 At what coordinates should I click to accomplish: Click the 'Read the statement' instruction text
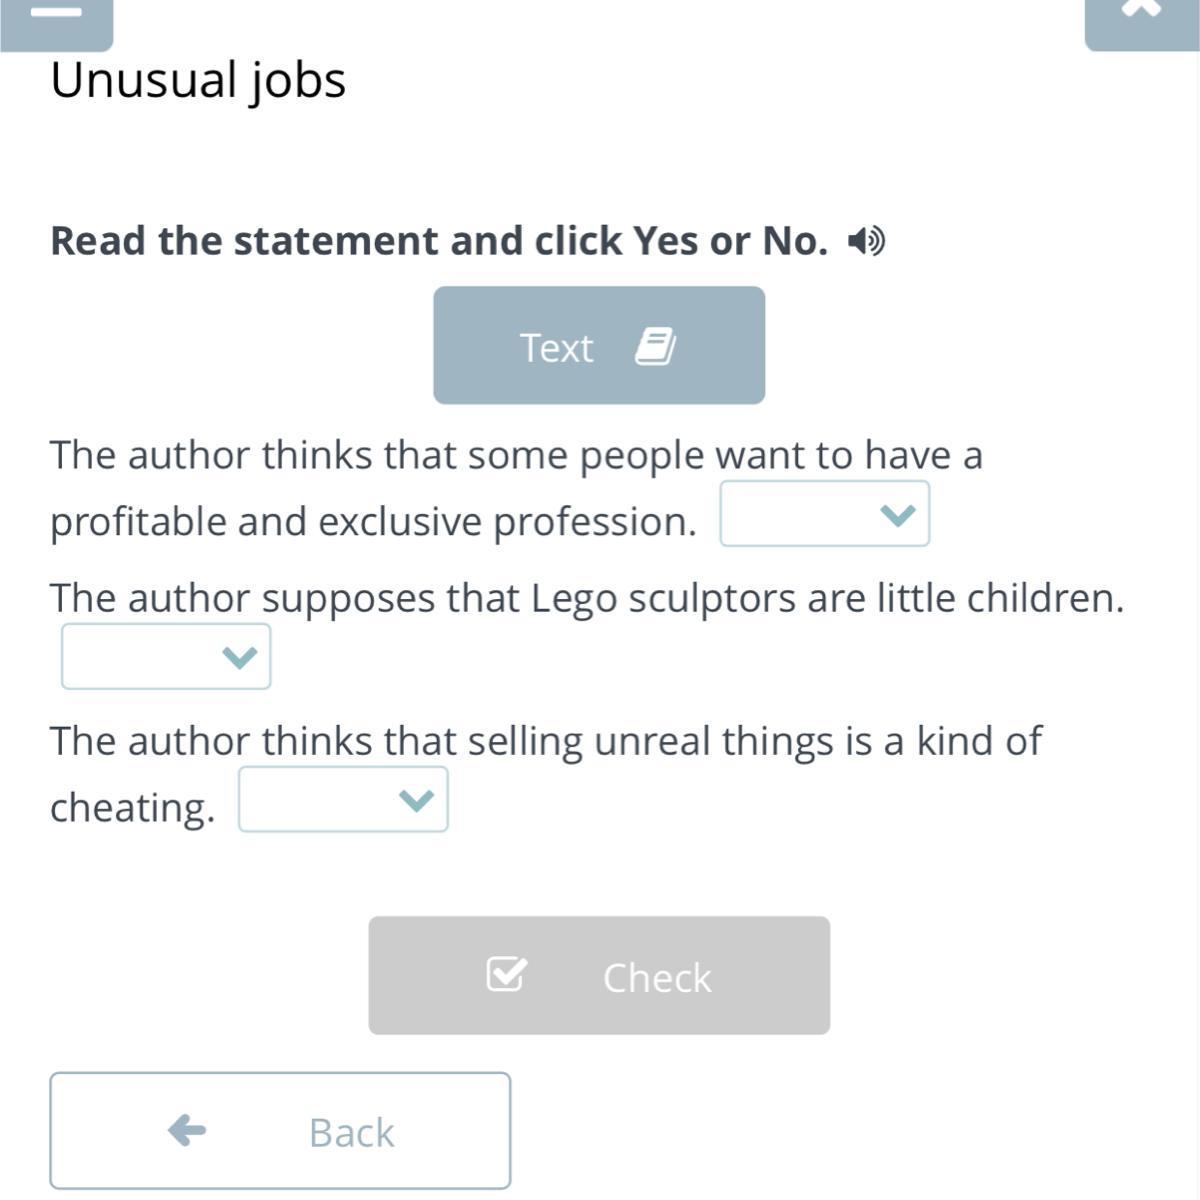point(439,241)
